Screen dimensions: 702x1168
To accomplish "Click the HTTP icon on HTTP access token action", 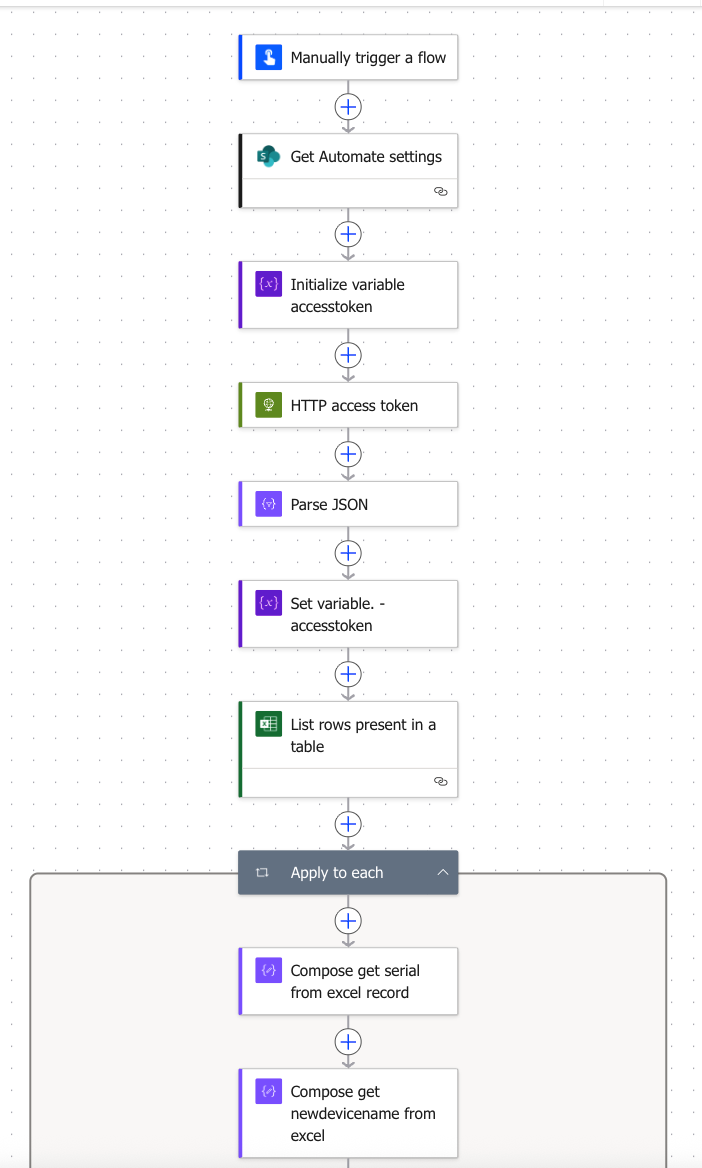I will click(266, 404).
